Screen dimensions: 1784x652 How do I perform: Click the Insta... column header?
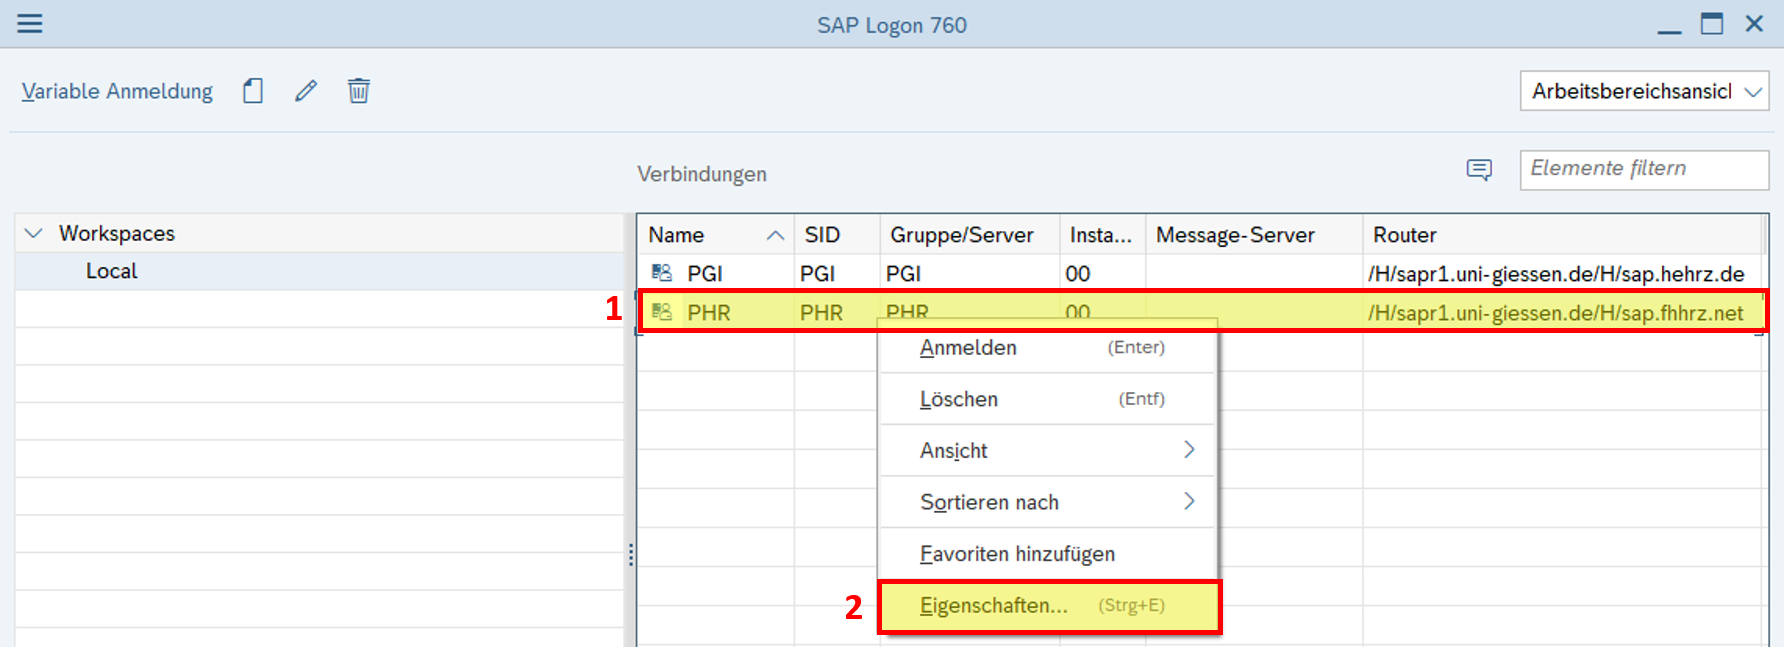point(1101,235)
